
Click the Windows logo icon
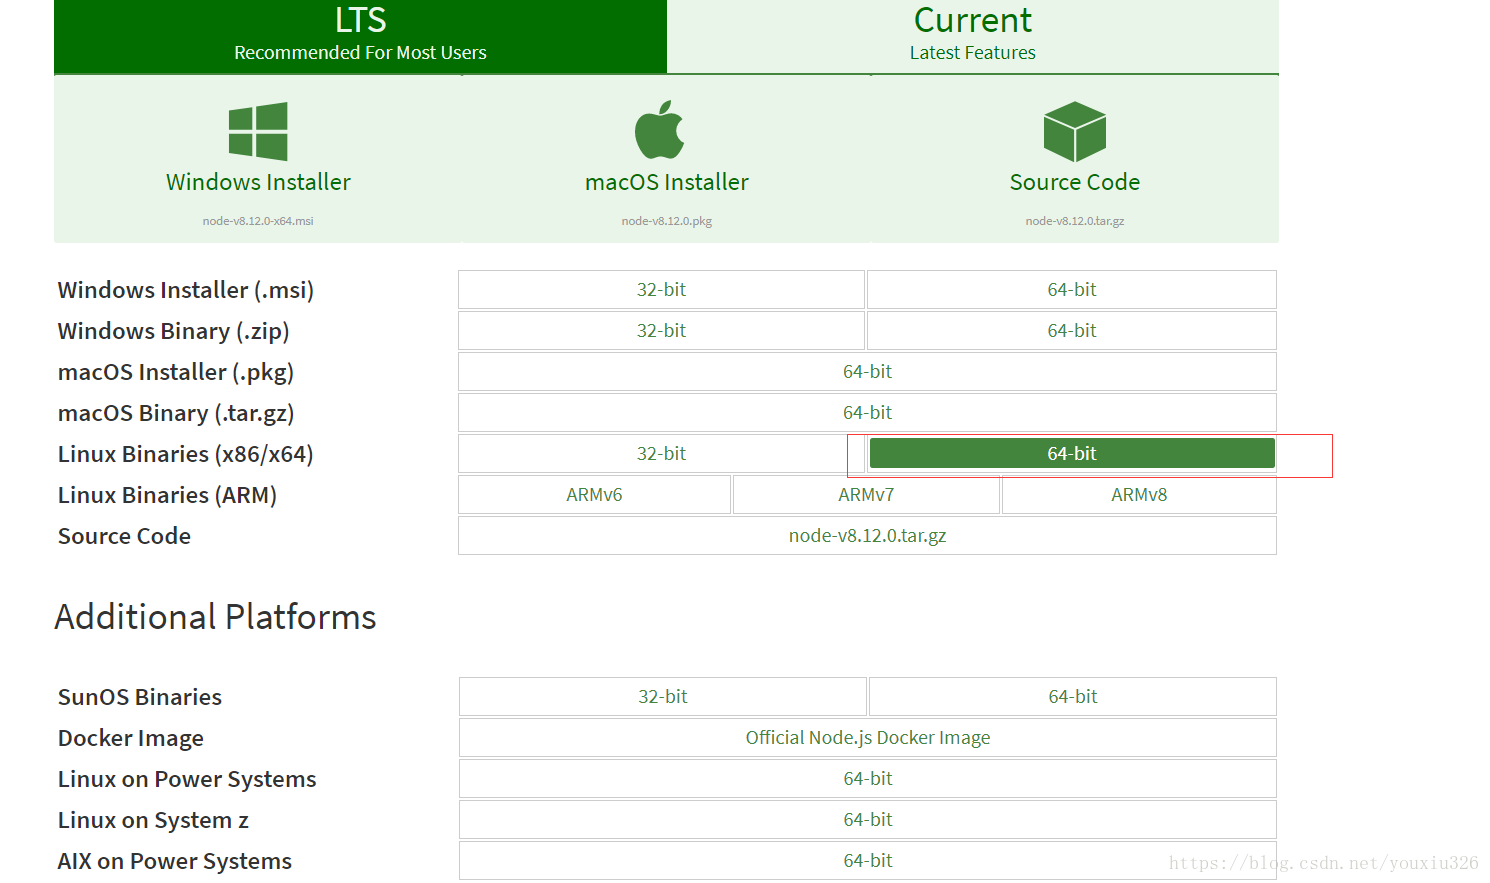click(258, 131)
